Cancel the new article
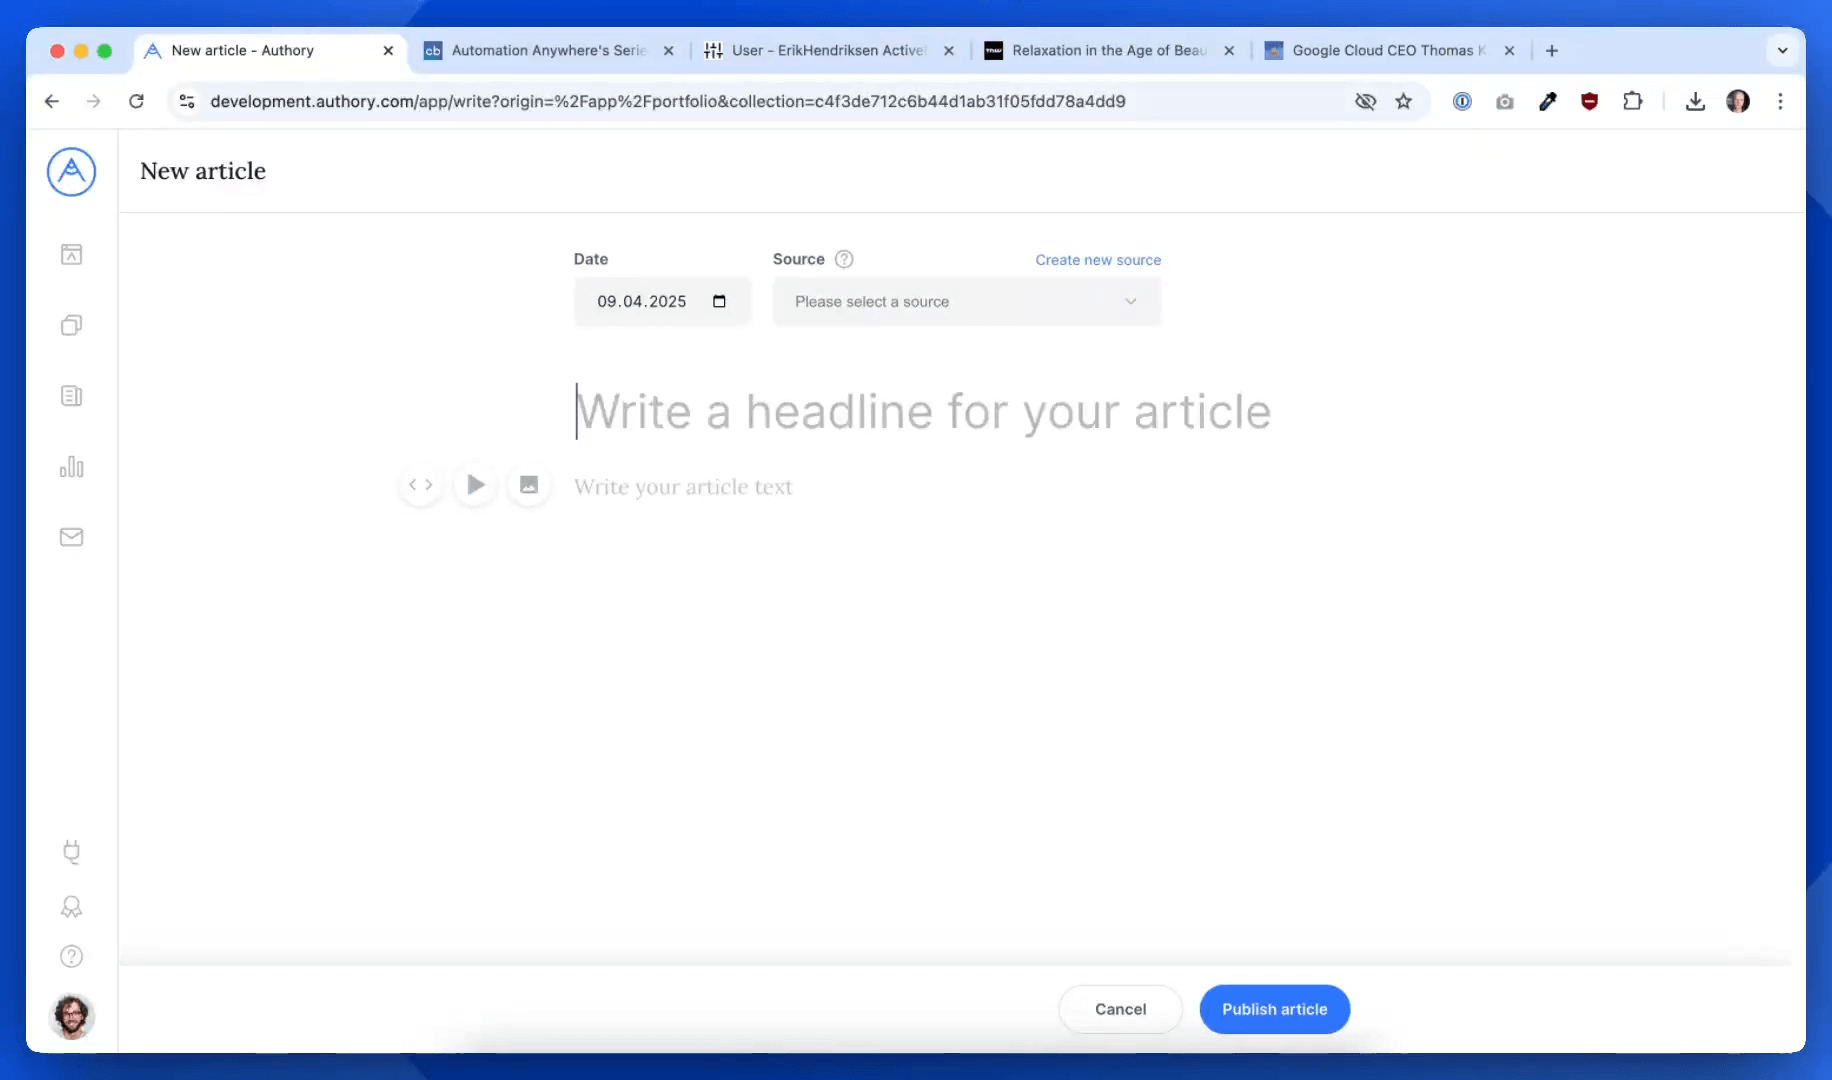Screen dimensions: 1832x1080 coord(1120,1009)
